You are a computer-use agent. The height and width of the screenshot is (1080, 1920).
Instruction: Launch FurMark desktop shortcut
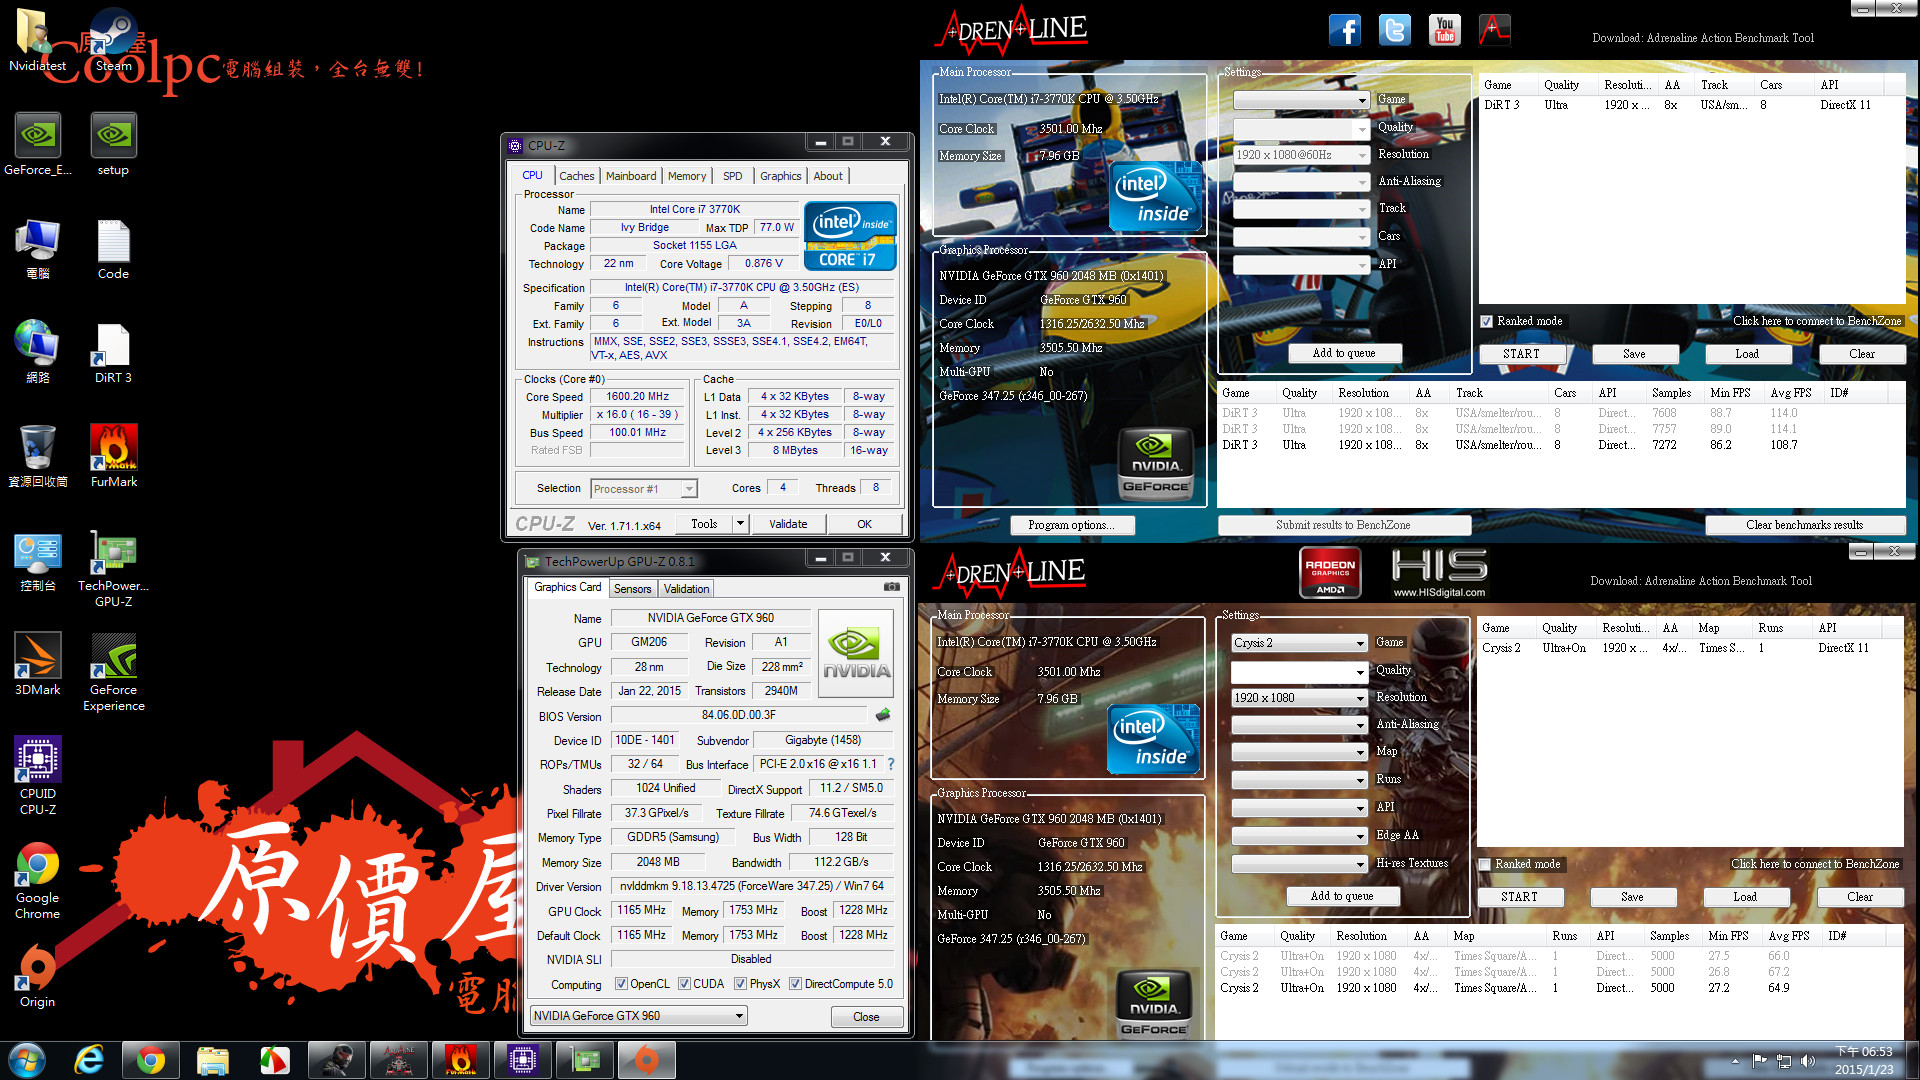(114, 456)
